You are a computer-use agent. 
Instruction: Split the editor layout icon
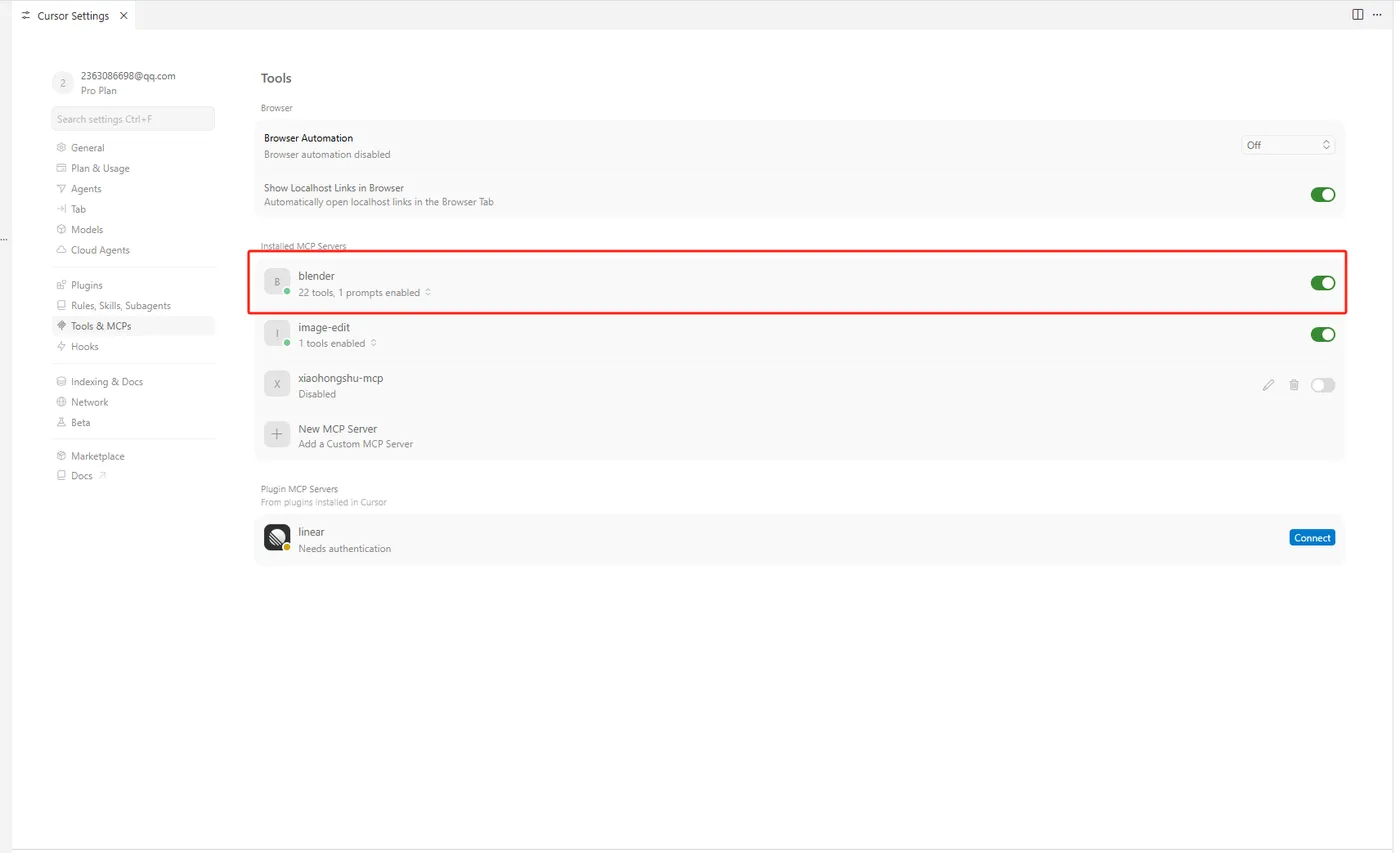coord(1358,14)
